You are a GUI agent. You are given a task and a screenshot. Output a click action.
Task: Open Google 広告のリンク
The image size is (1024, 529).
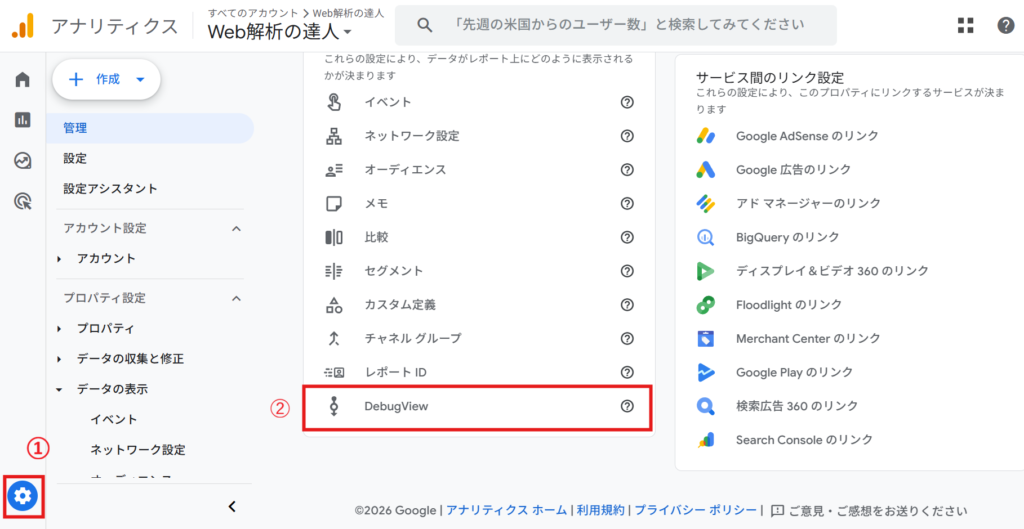click(x=793, y=170)
